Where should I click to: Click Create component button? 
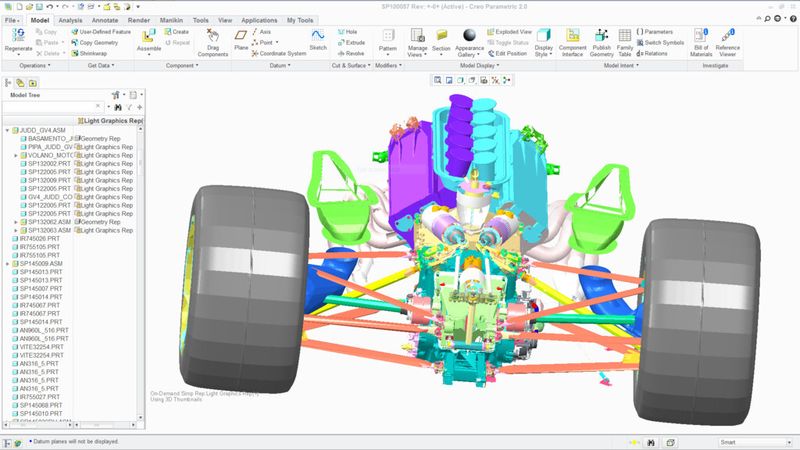(x=177, y=32)
